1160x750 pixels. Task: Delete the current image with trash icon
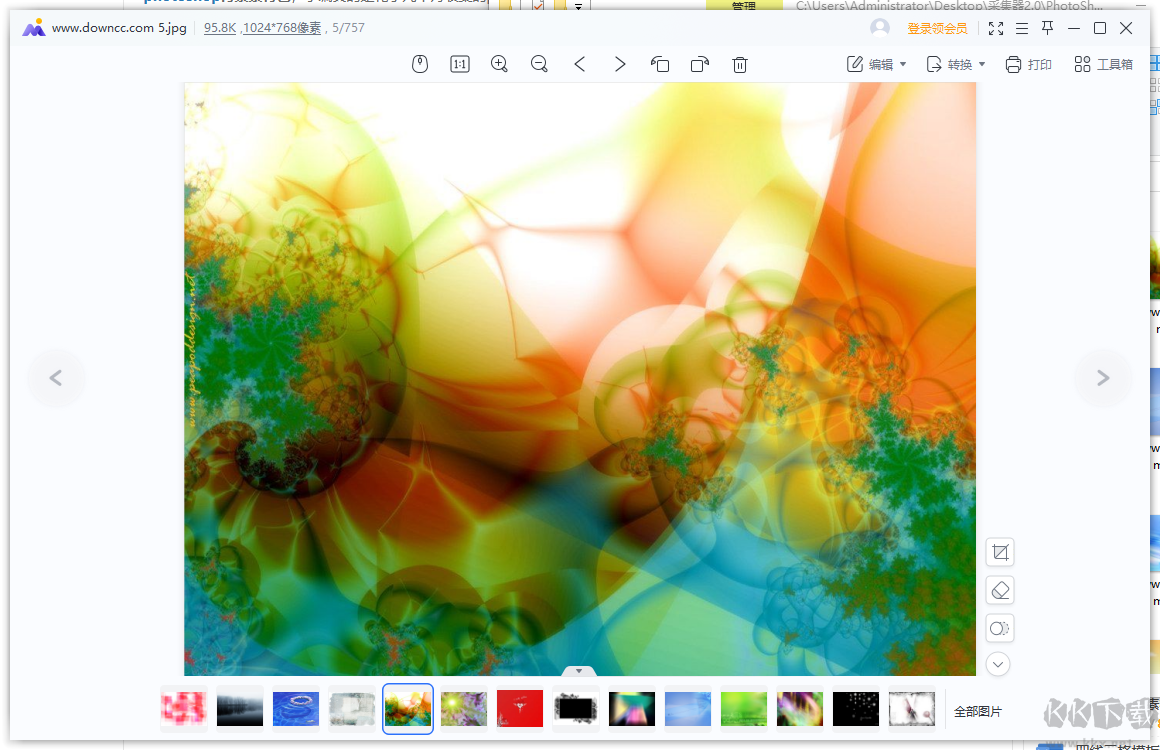click(x=740, y=64)
